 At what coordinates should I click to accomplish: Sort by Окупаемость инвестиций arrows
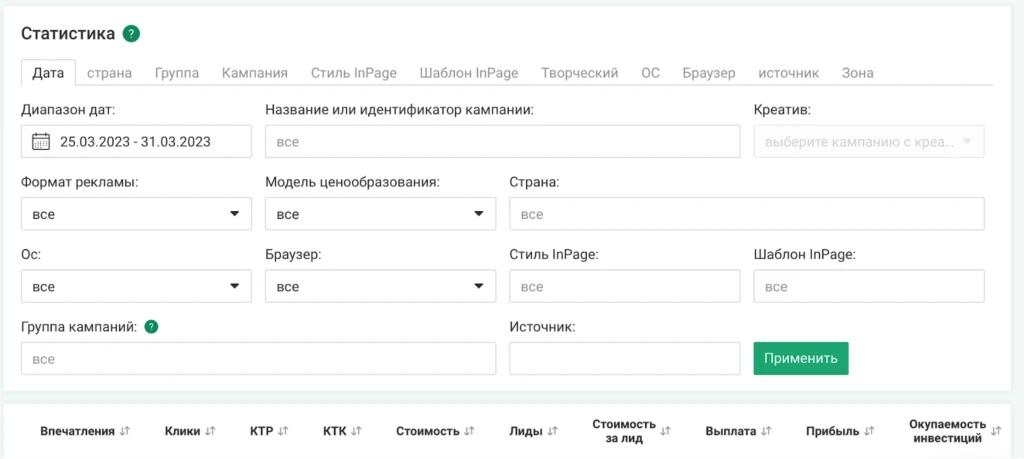coord(996,432)
